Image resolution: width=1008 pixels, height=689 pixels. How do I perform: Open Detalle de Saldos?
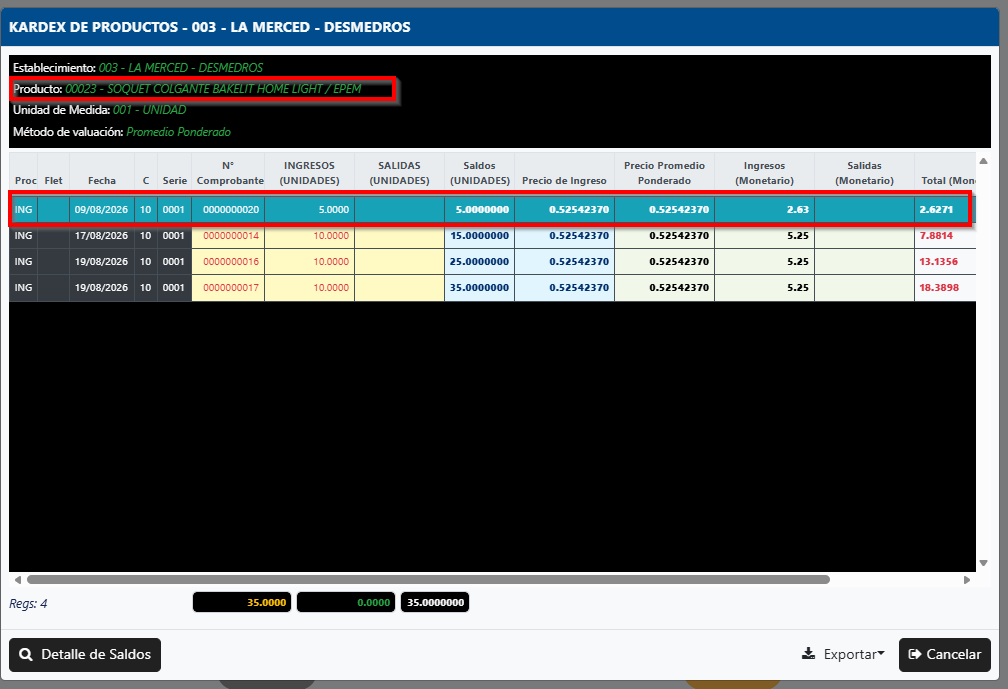(x=85, y=655)
